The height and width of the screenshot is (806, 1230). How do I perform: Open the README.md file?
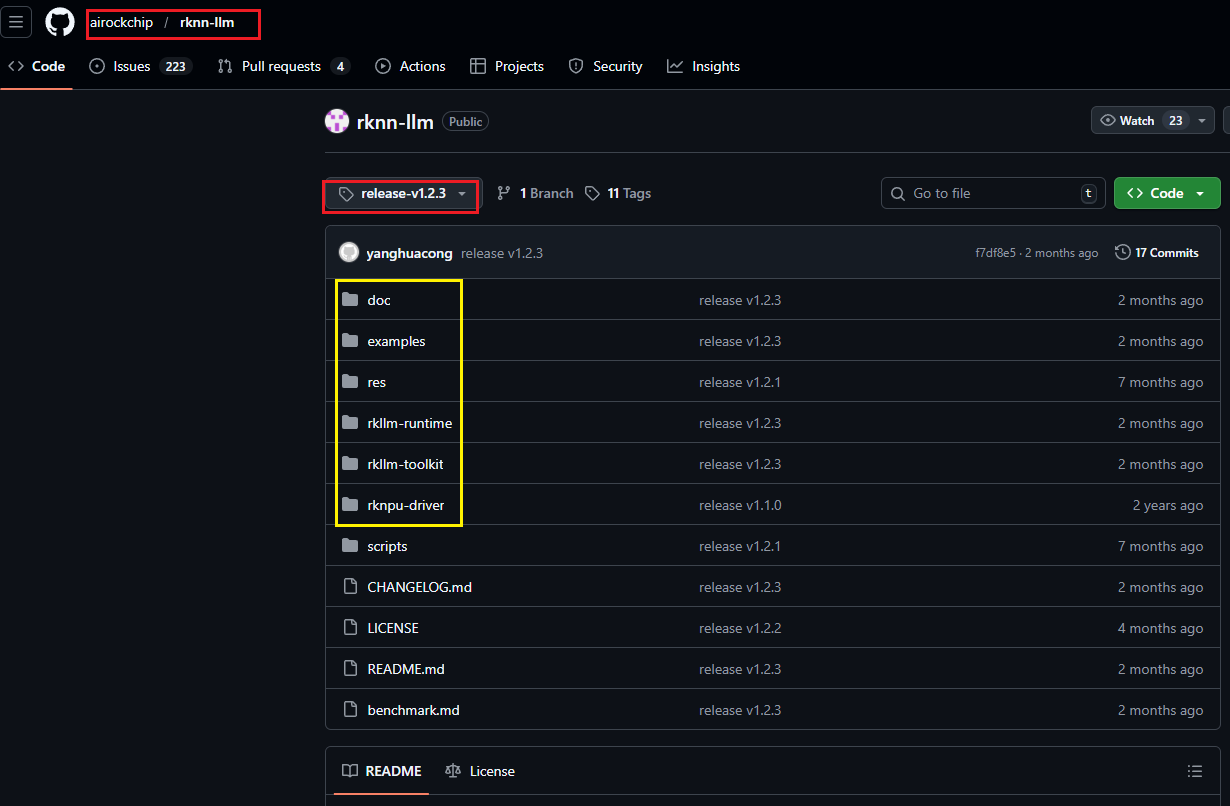coord(406,669)
